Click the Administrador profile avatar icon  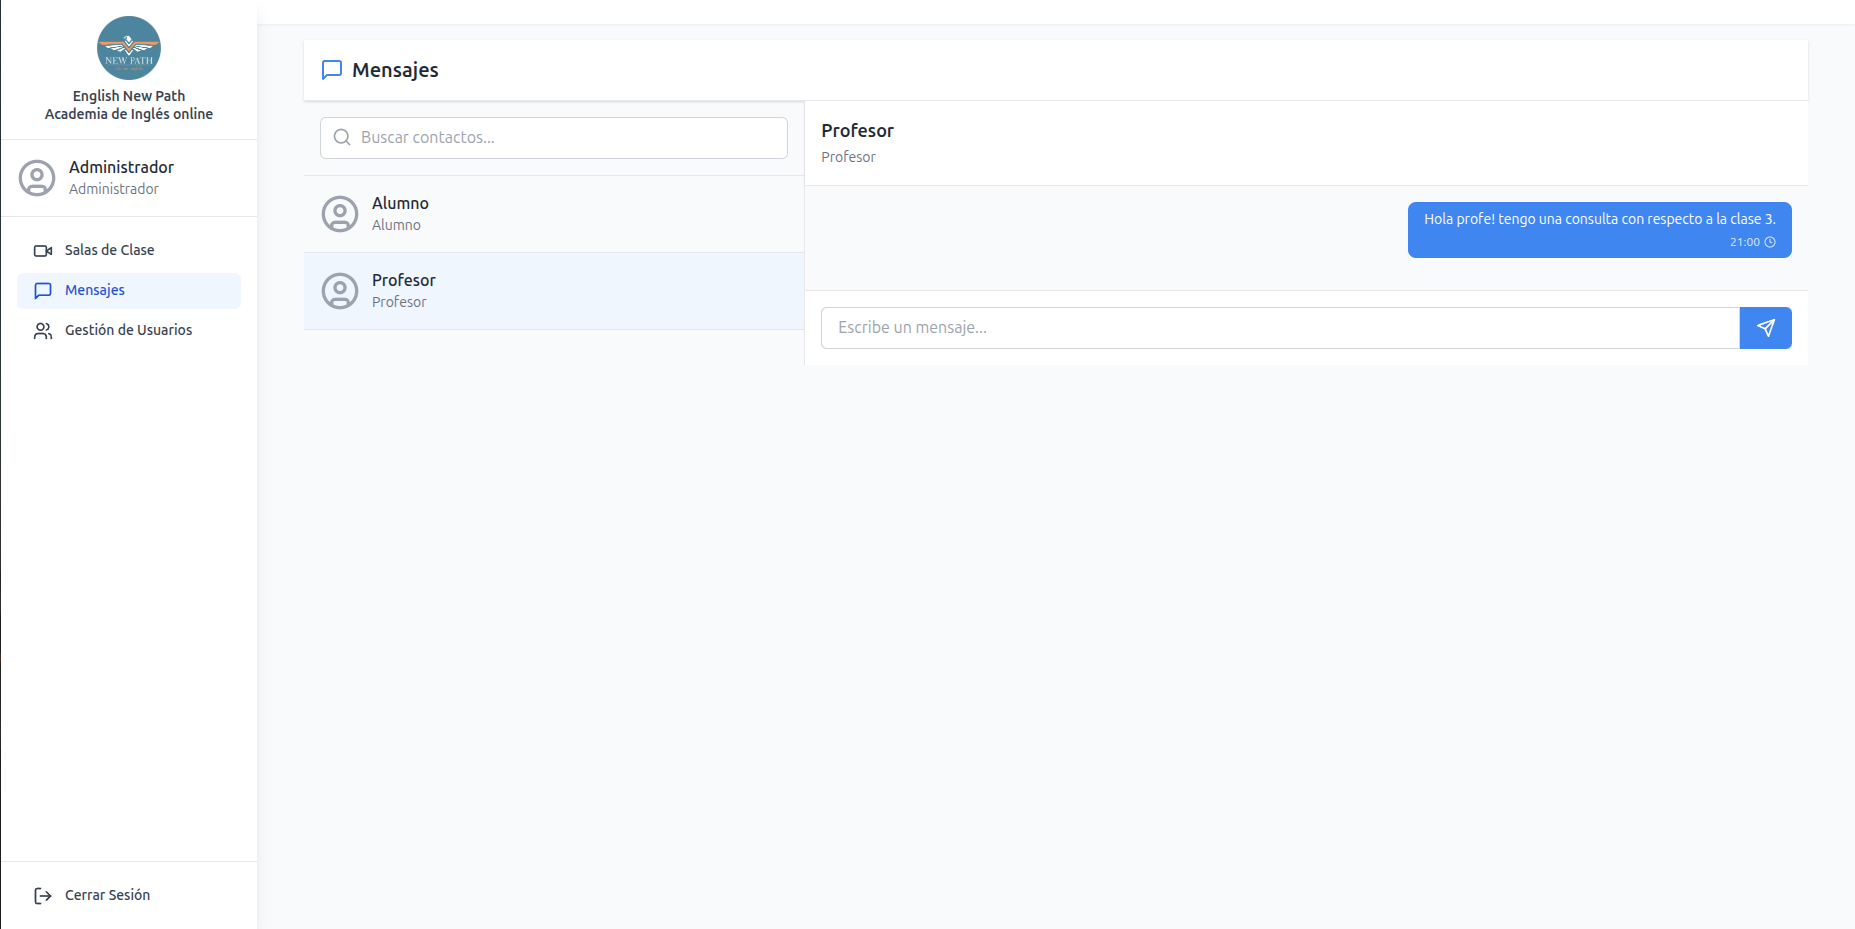click(37, 178)
